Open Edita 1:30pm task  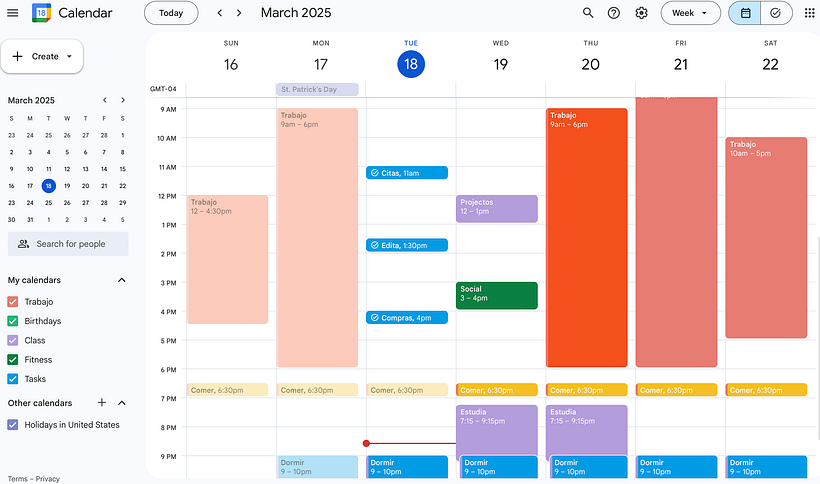(407, 245)
